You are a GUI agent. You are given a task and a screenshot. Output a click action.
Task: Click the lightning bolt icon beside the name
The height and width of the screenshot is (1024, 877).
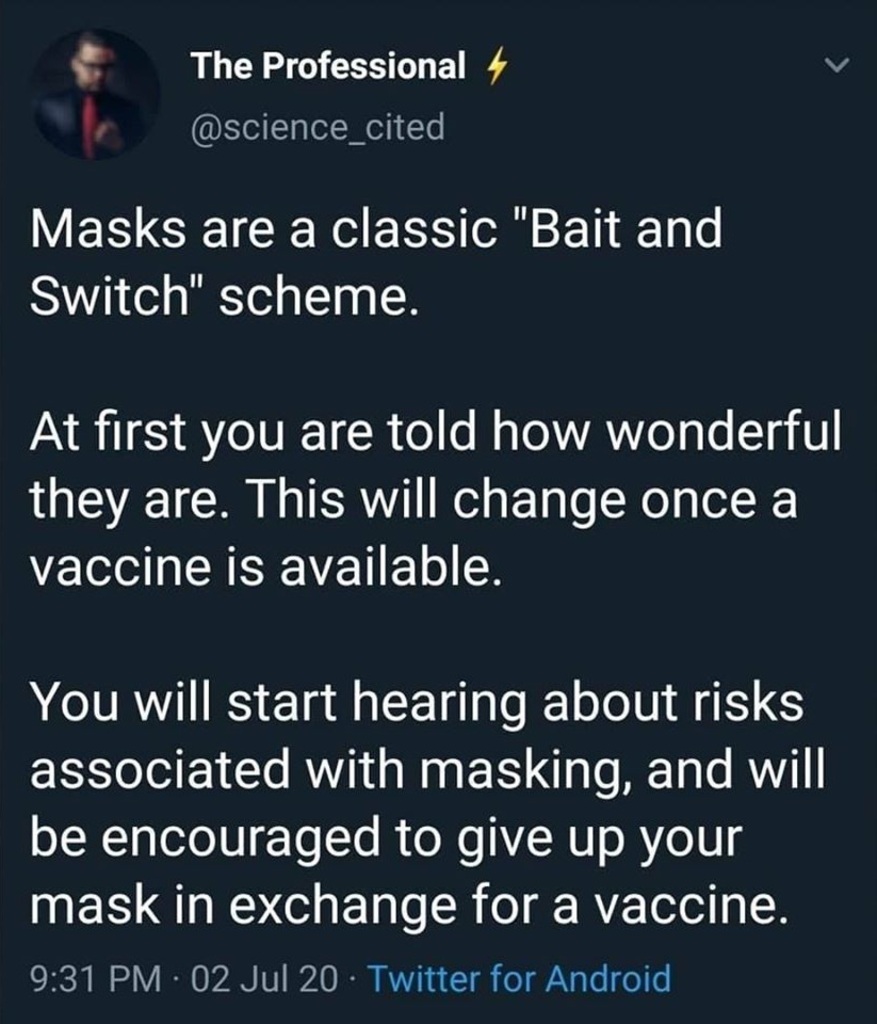click(490, 67)
